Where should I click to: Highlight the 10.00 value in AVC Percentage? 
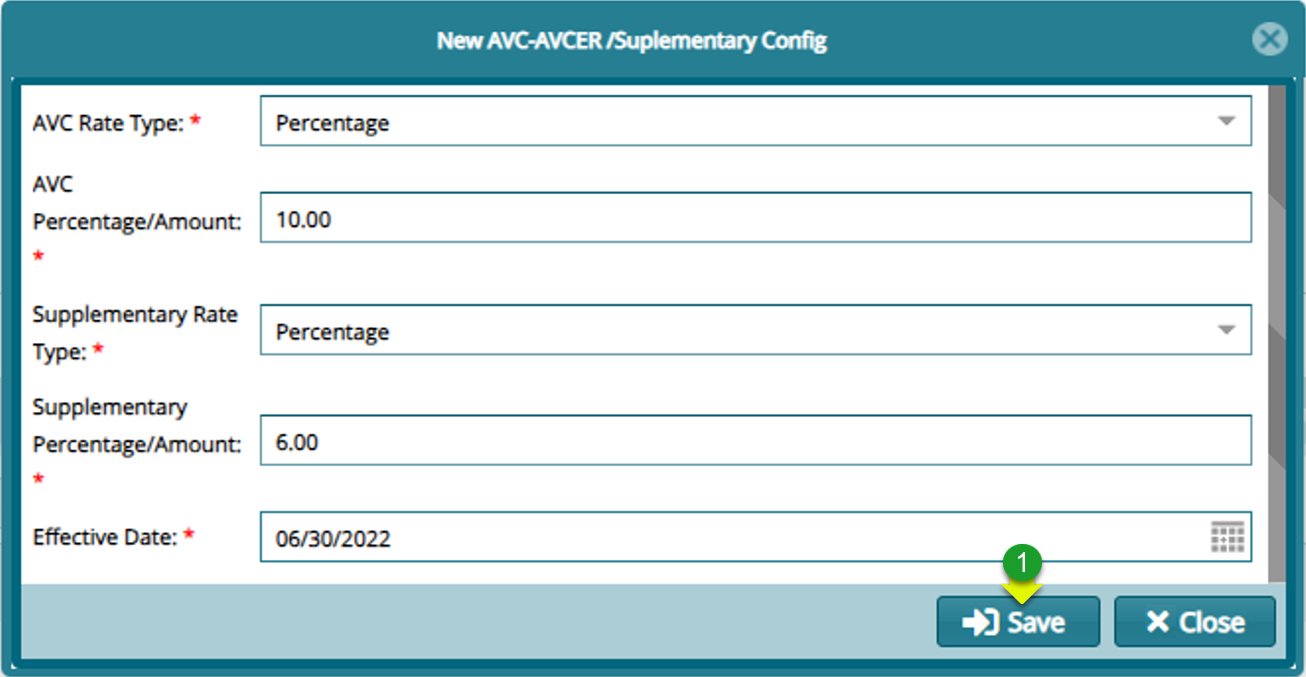[x=298, y=217]
